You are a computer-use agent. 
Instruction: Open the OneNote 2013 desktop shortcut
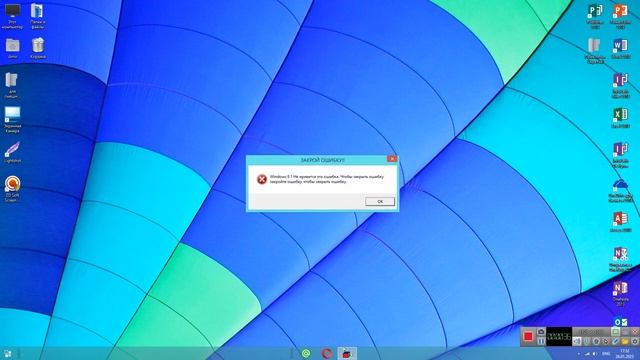[x=620, y=293]
